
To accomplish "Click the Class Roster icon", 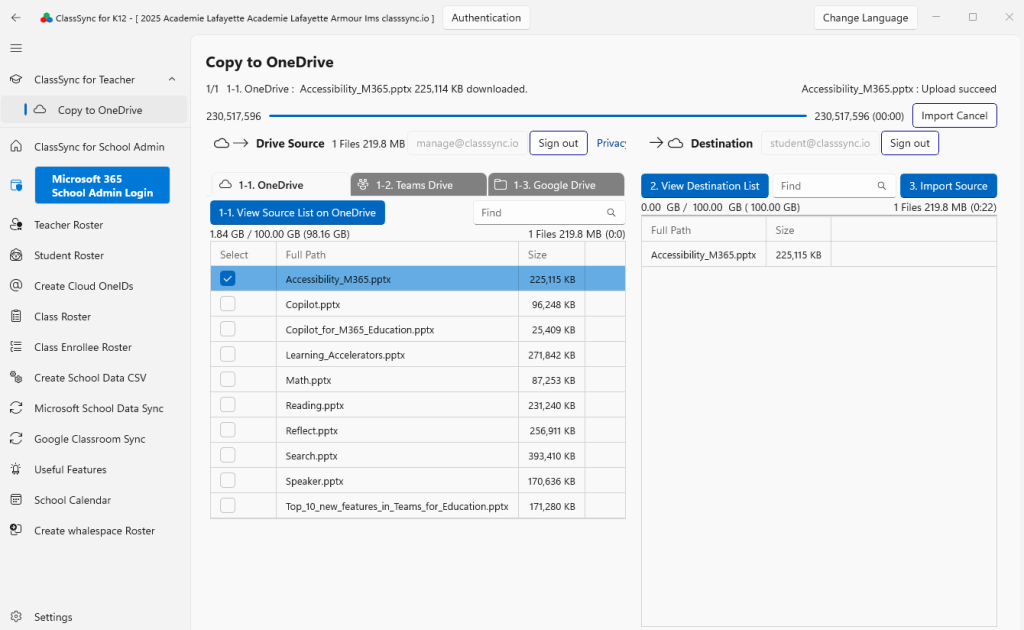I will 16,316.
